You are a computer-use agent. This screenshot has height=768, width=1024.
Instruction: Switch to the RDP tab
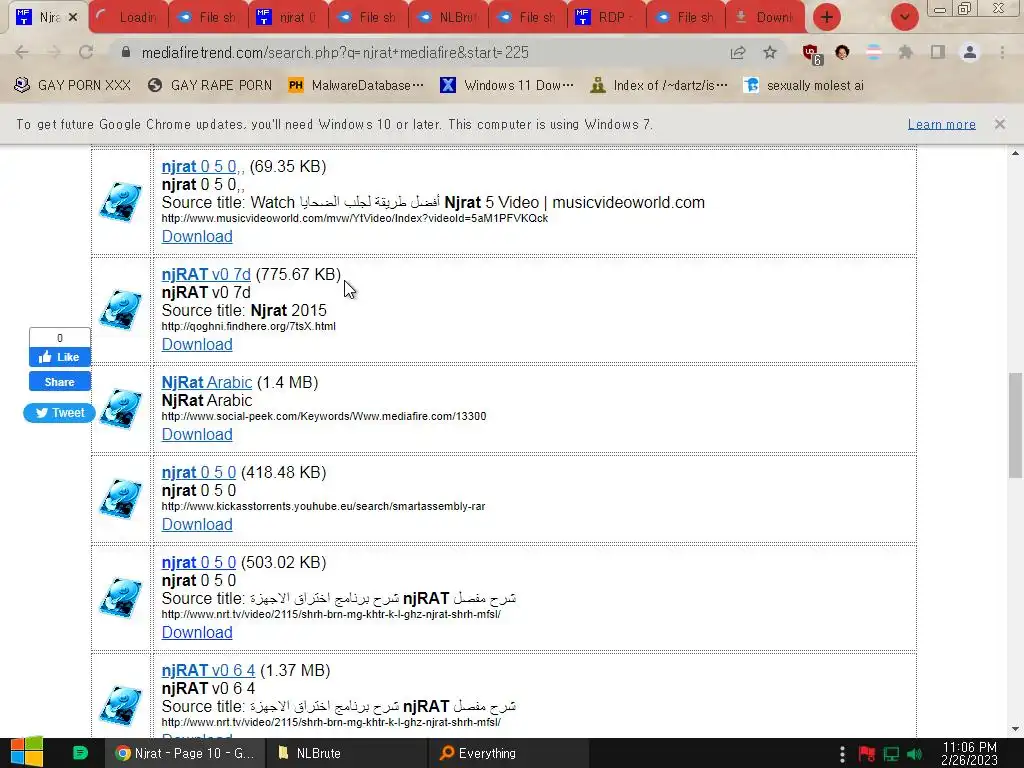608,18
